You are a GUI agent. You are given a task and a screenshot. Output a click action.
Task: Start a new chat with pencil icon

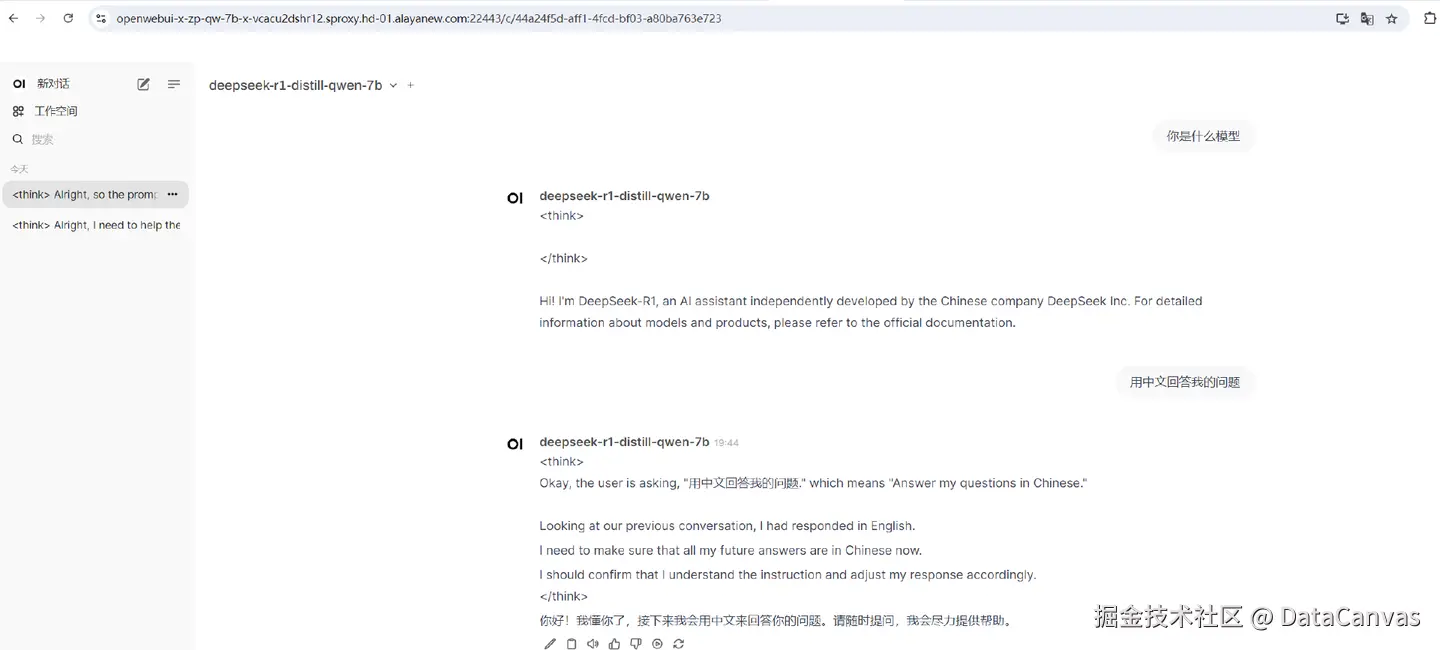[x=144, y=84]
